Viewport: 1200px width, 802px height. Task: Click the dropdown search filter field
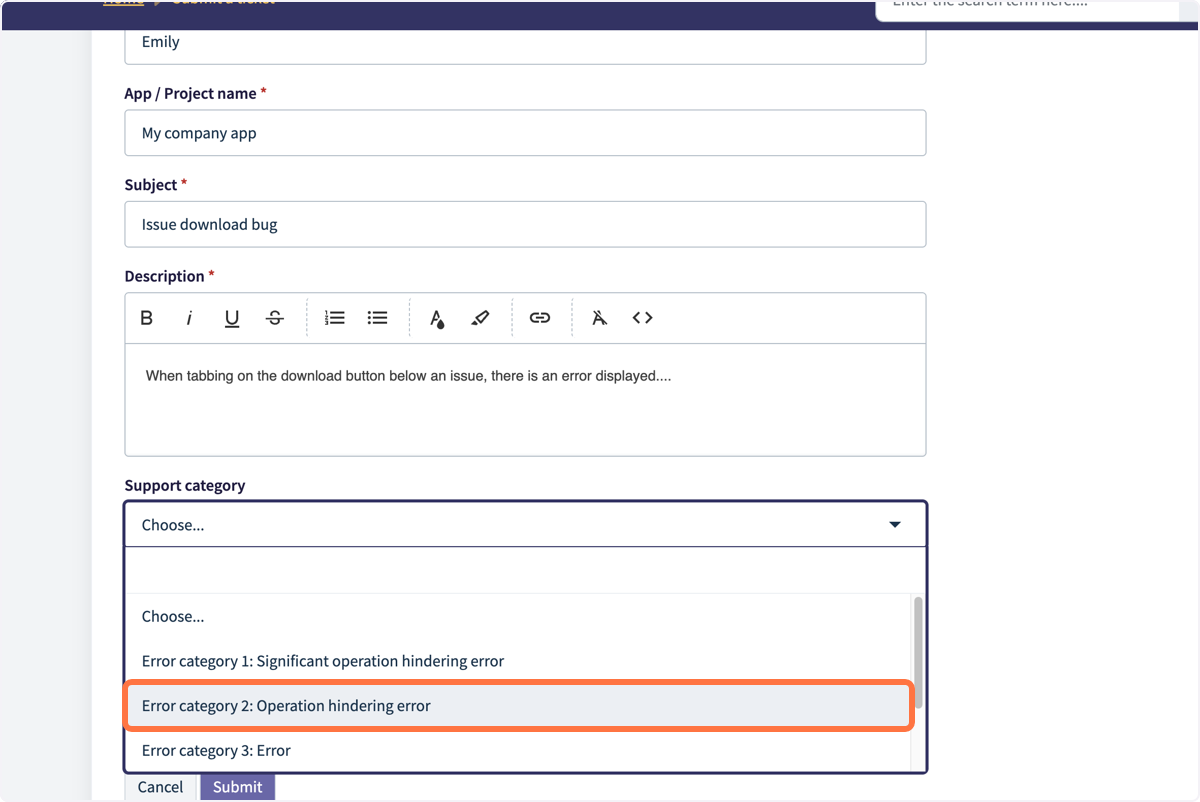(x=525, y=570)
